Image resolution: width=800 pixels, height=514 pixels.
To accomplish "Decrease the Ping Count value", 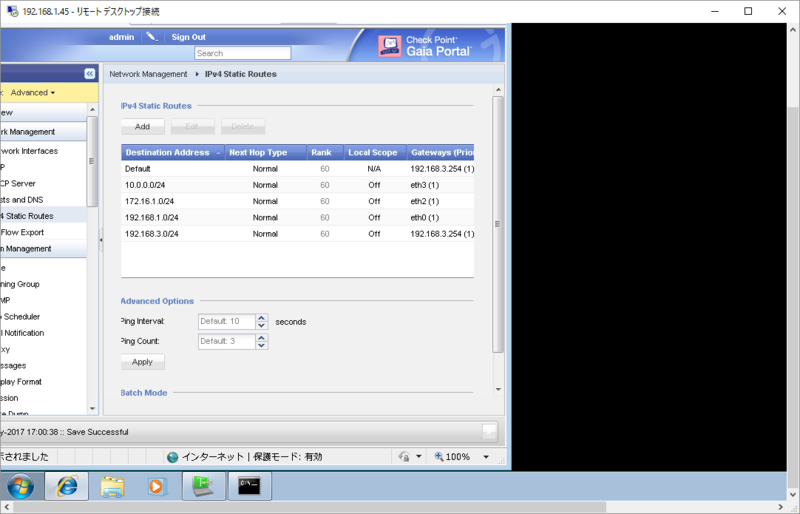I will [x=261, y=345].
